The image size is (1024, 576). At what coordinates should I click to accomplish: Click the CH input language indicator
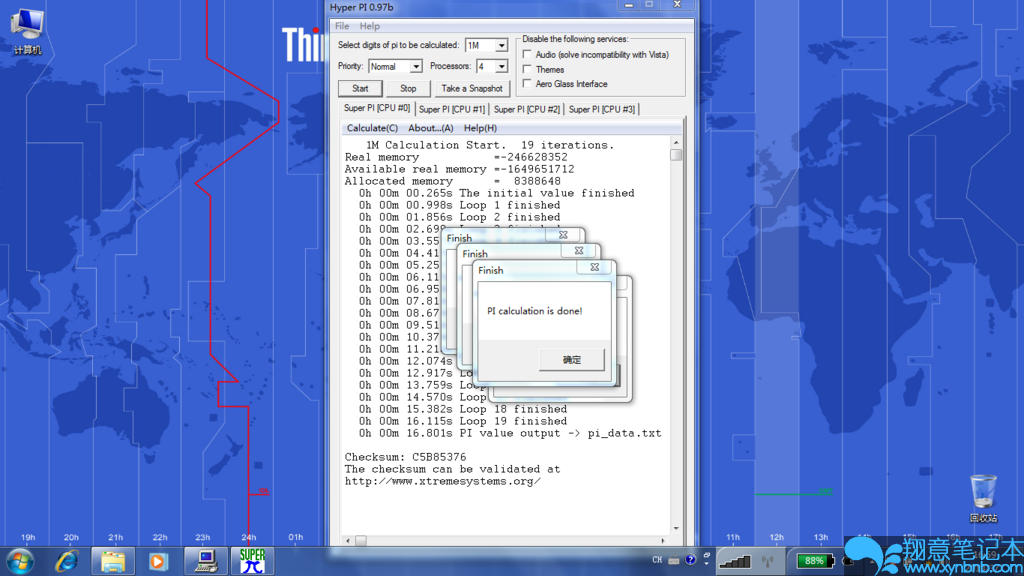coord(657,560)
